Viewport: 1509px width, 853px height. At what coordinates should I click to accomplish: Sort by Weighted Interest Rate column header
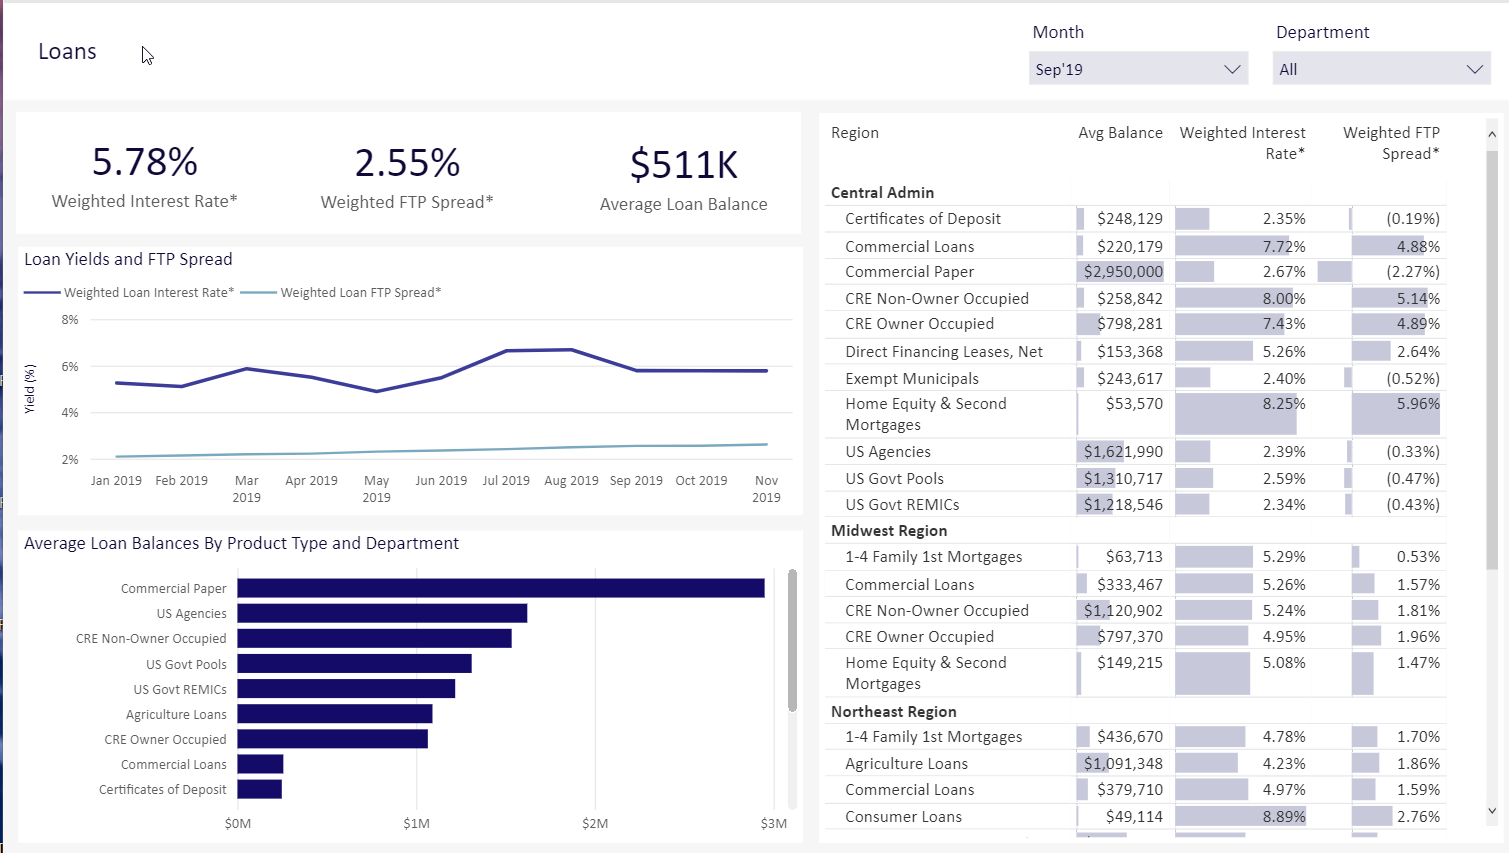point(1242,143)
